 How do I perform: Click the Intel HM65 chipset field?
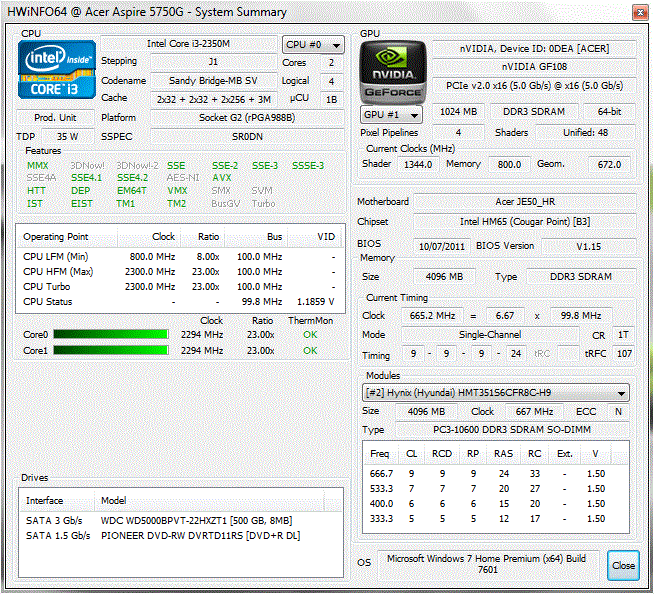pos(525,221)
